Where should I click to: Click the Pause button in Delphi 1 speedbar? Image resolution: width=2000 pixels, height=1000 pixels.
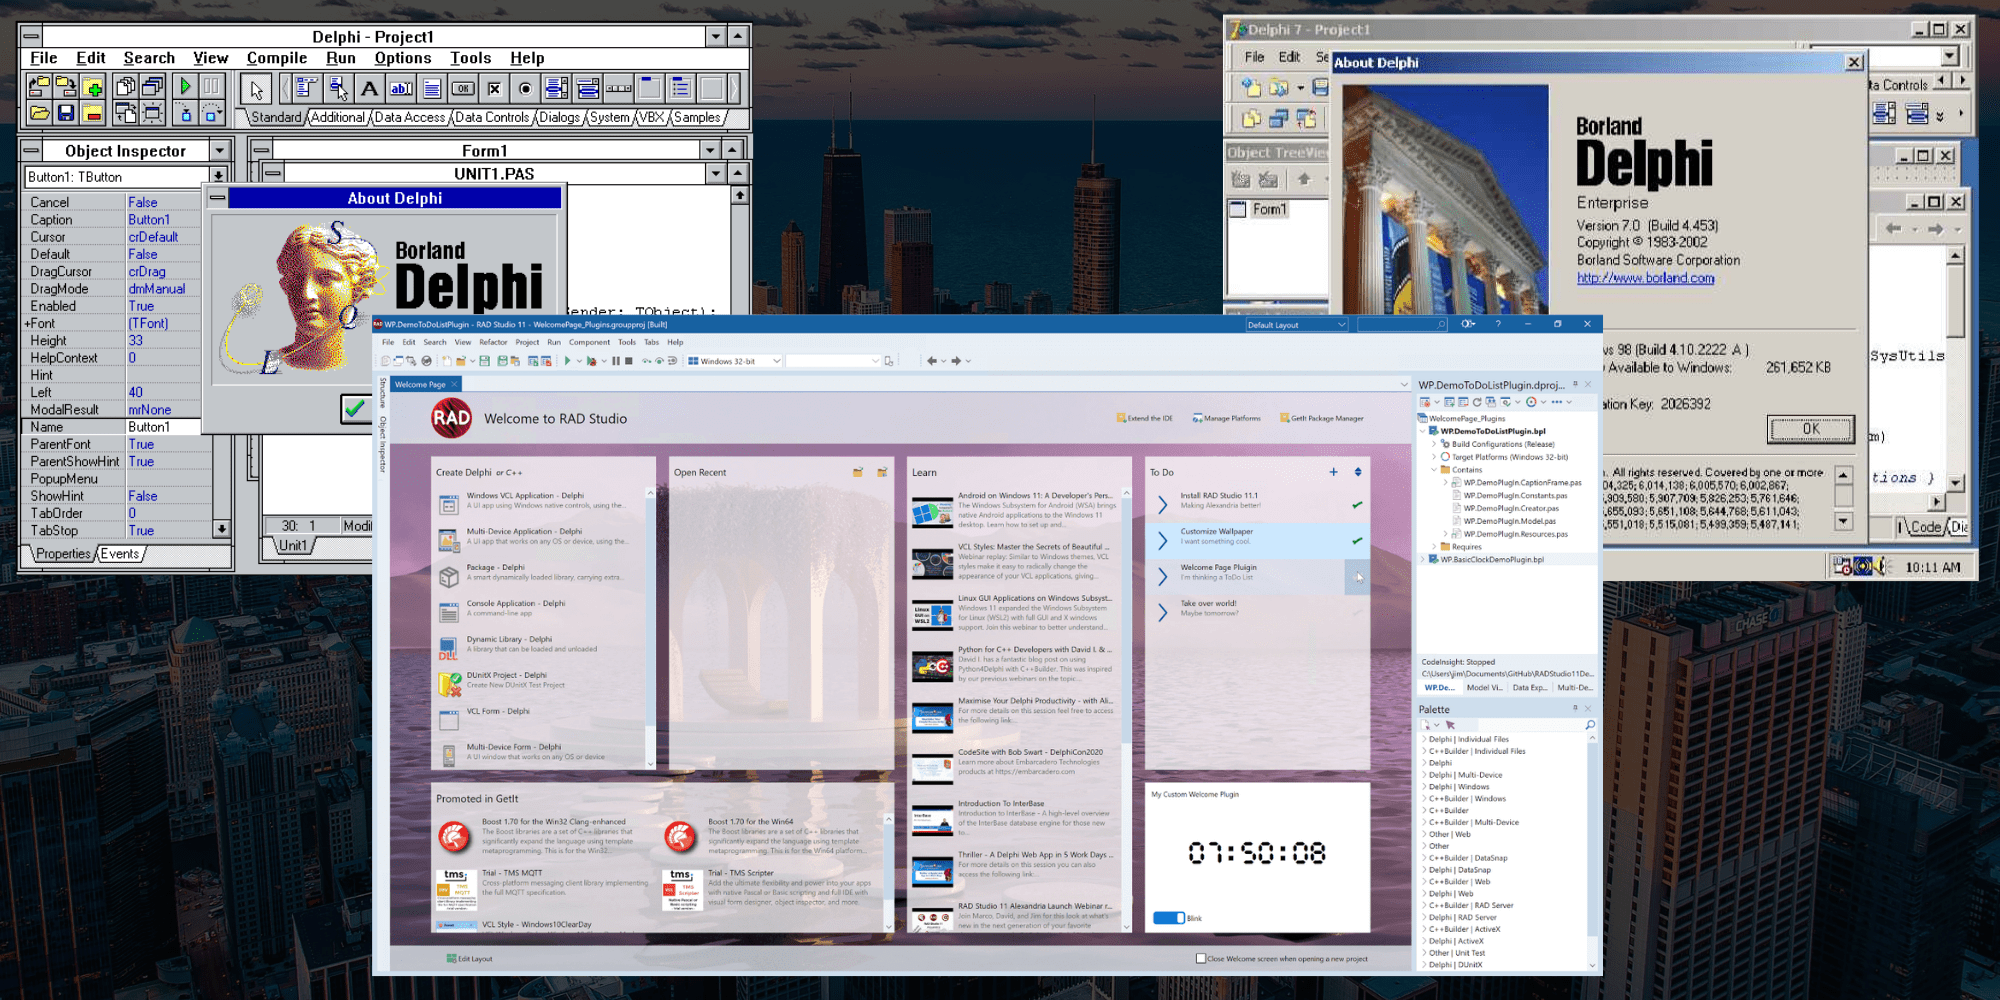tap(211, 87)
